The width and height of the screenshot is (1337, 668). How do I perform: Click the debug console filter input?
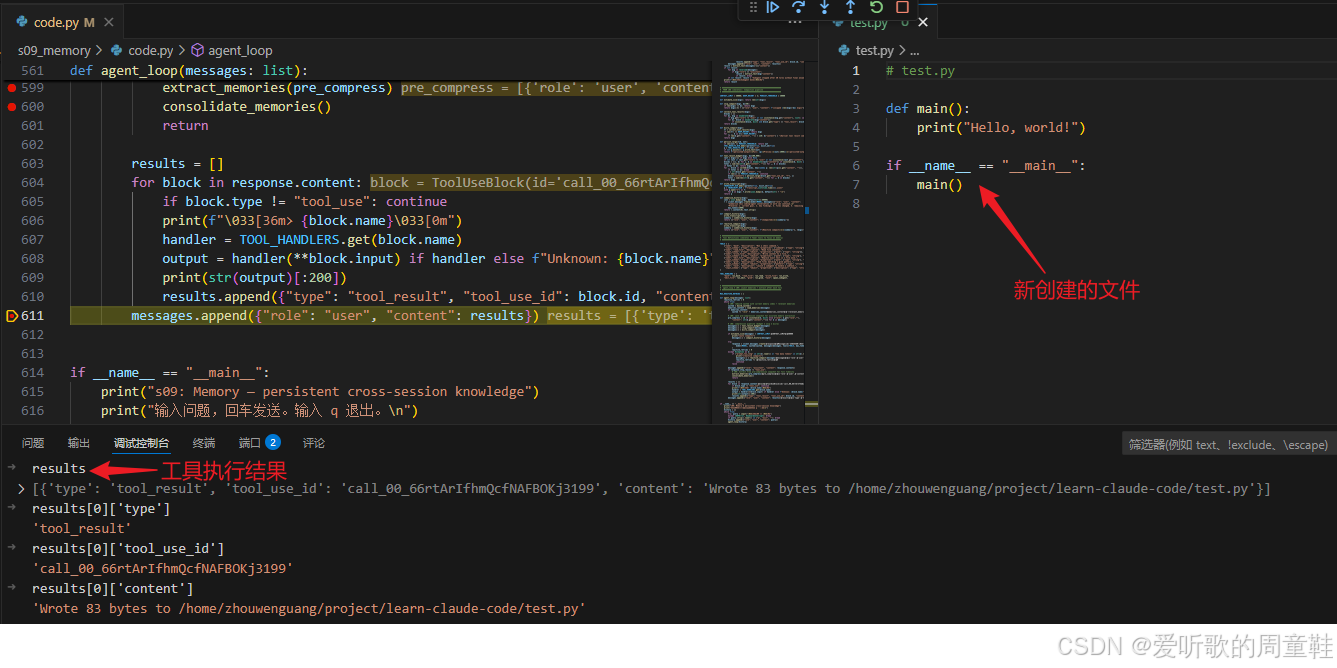[1228, 445]
